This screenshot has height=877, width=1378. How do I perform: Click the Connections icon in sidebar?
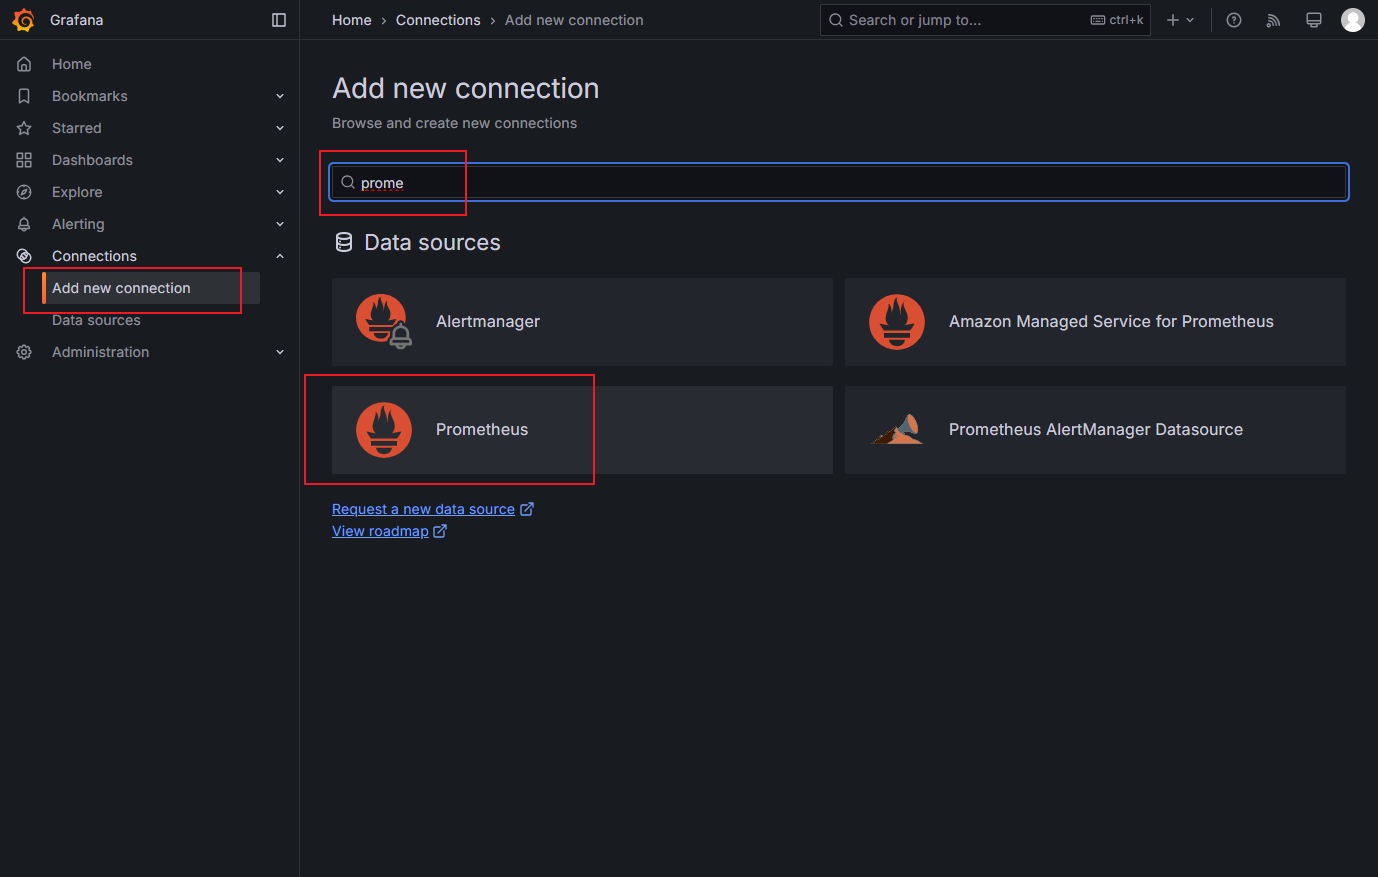coord(24,256)
